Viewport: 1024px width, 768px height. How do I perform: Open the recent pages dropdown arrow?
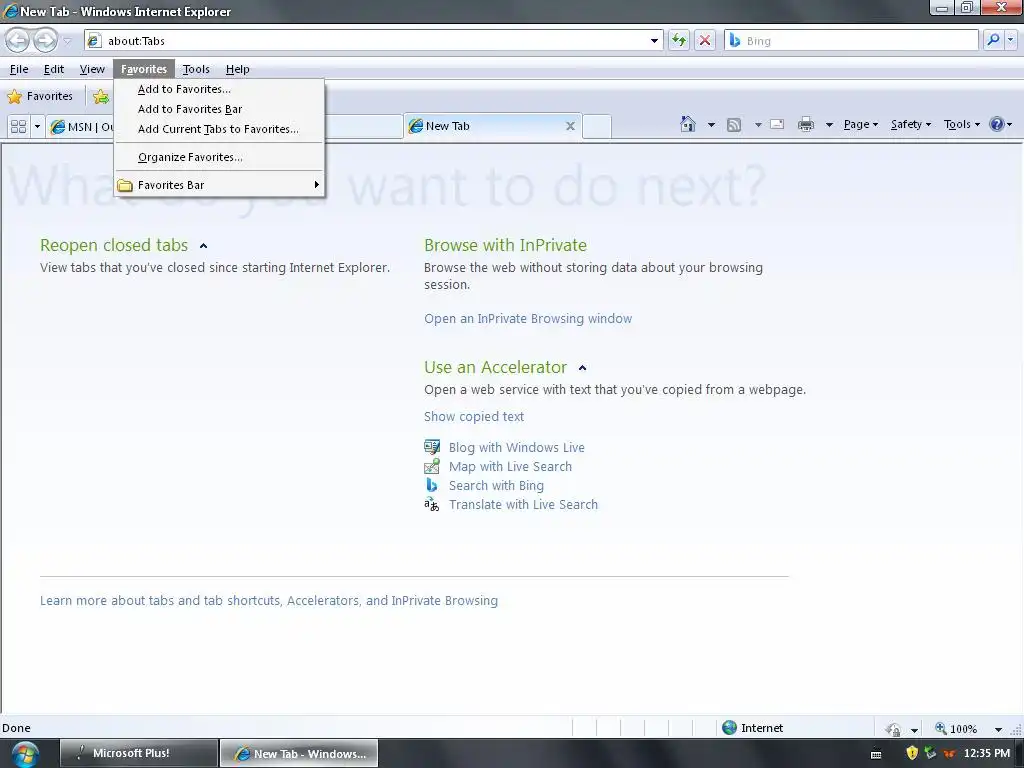point(67,40)
